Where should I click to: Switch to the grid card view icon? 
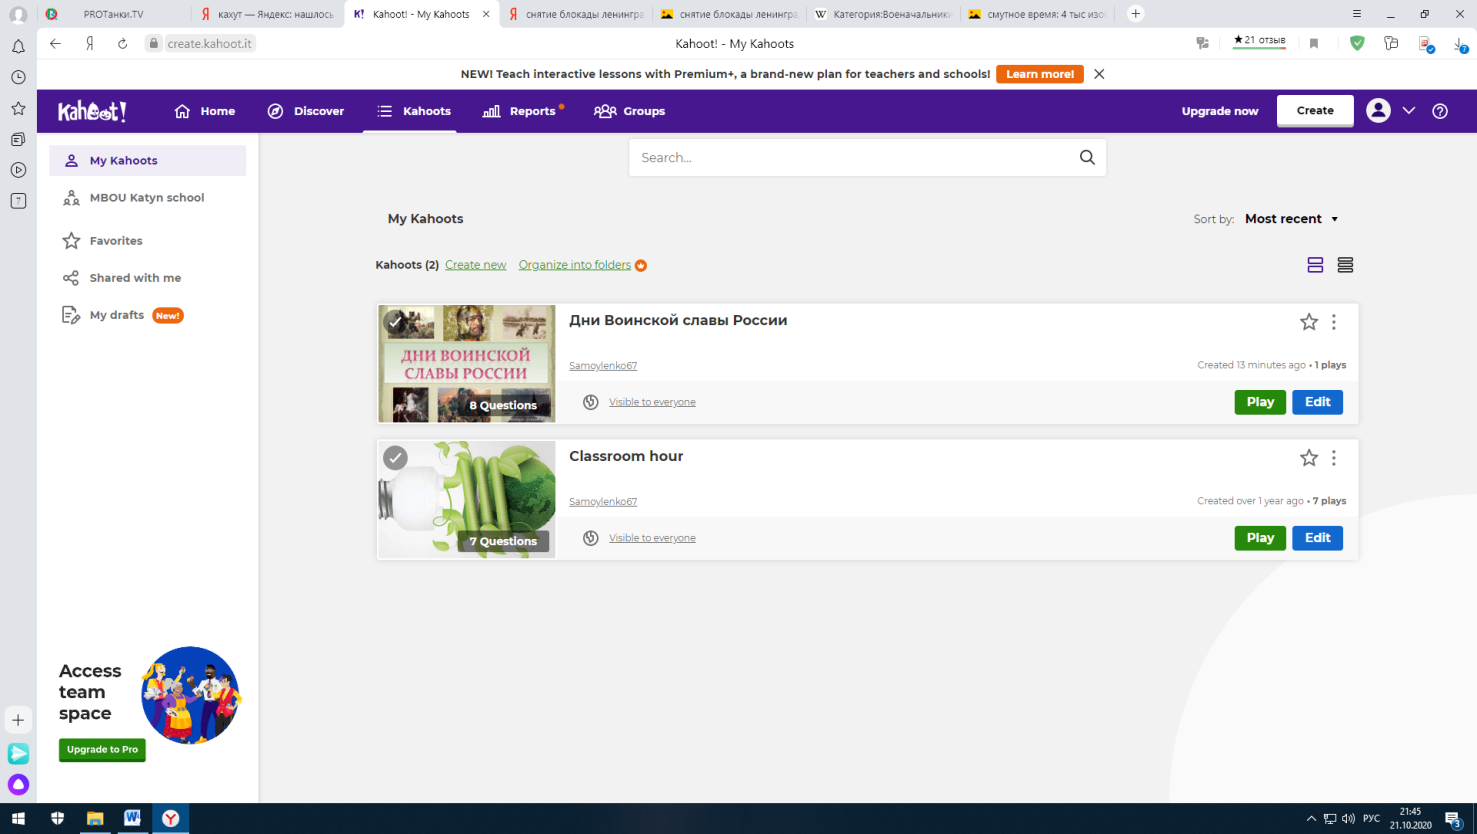pyautogui.click(x=1315, y=265)
